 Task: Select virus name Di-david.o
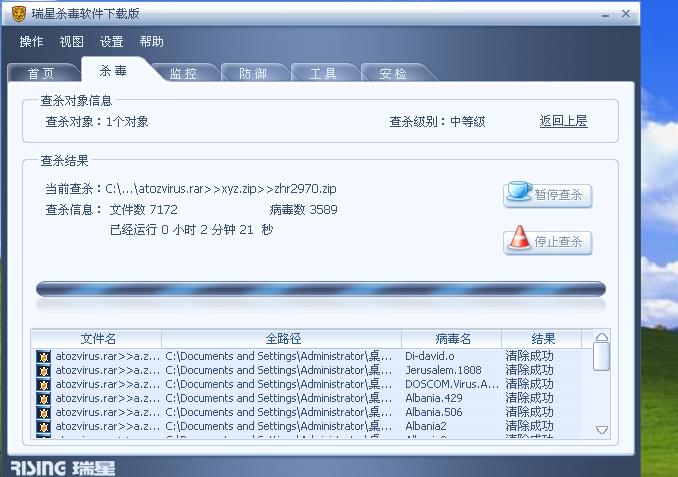coord(429,356)
